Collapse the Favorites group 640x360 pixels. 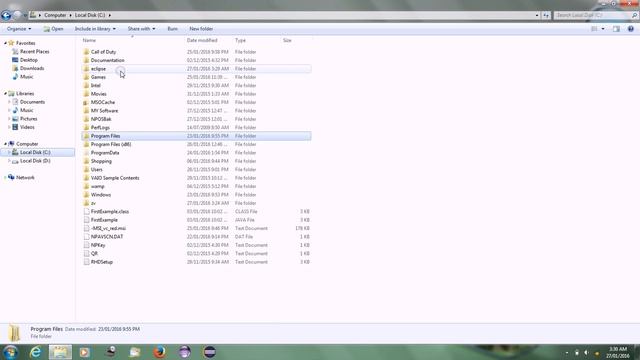(5, 43)
